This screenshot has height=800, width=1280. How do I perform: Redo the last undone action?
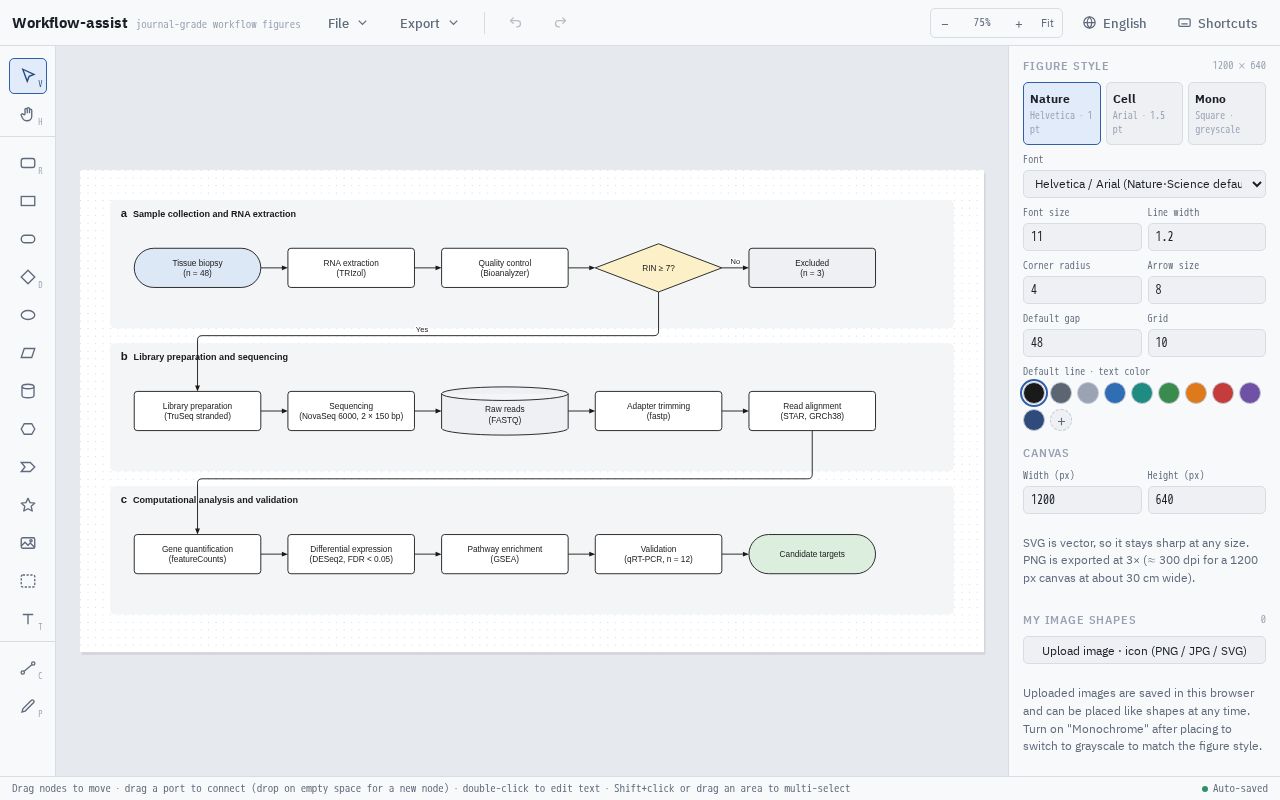tap(560, 23)
